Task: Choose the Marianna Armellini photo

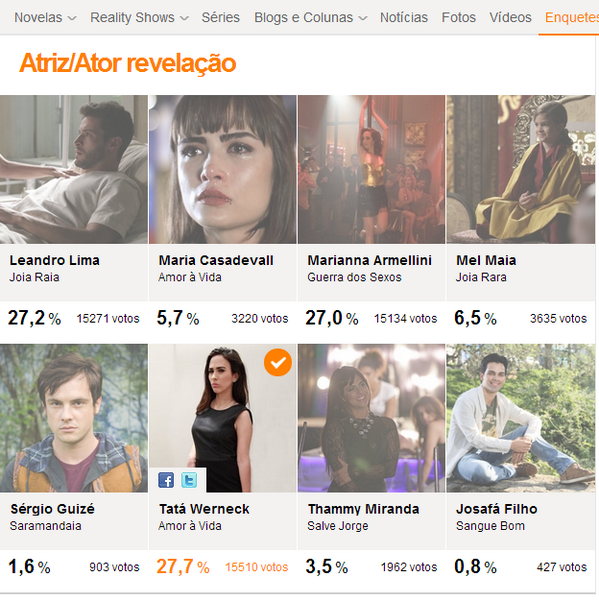Action: 371,169
